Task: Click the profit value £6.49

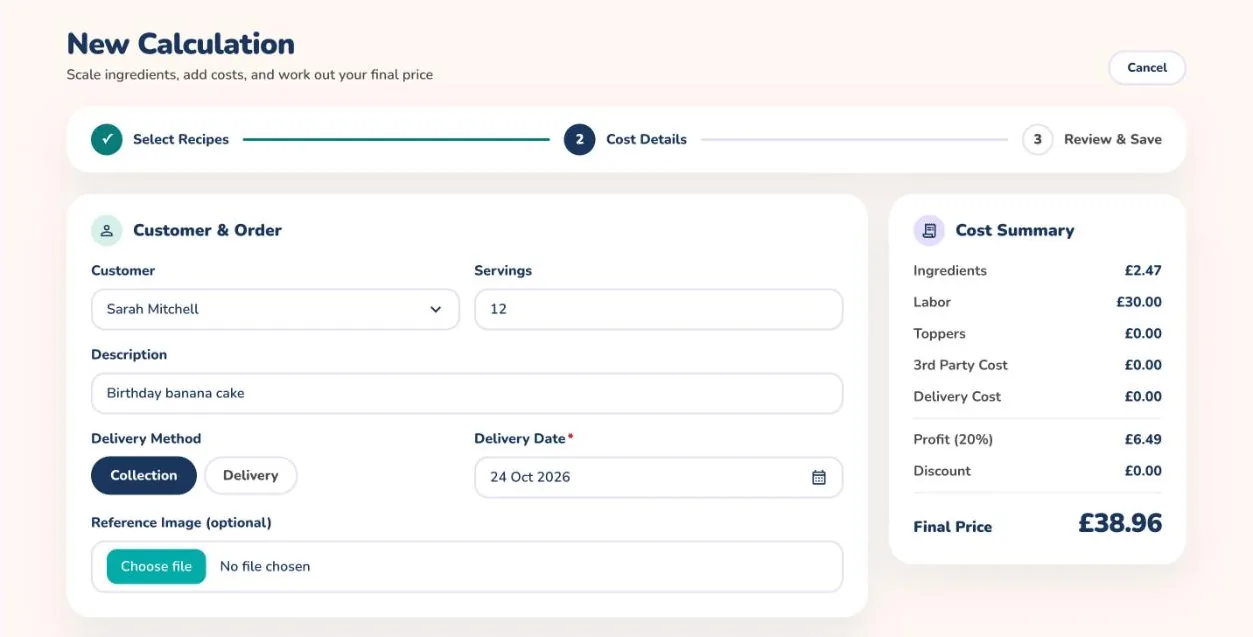Action: 1143,439
